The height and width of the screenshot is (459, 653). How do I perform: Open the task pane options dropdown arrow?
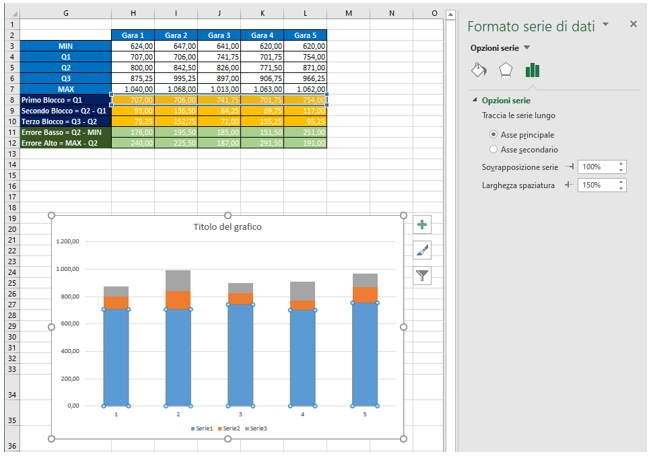pyautogui.click(x=606, y=24)
